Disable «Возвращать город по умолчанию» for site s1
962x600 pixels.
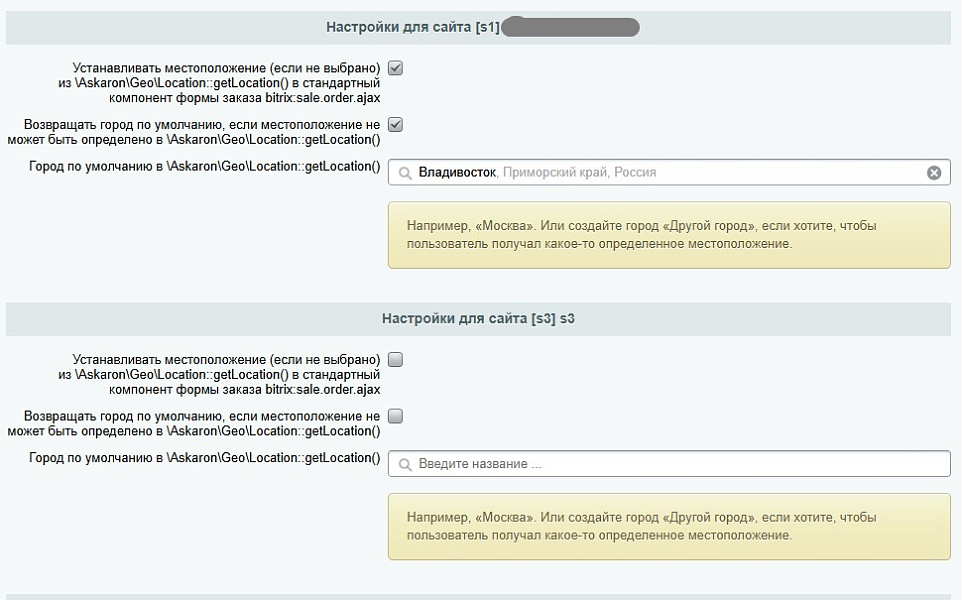pyautogui.click(x=396, y=125)
